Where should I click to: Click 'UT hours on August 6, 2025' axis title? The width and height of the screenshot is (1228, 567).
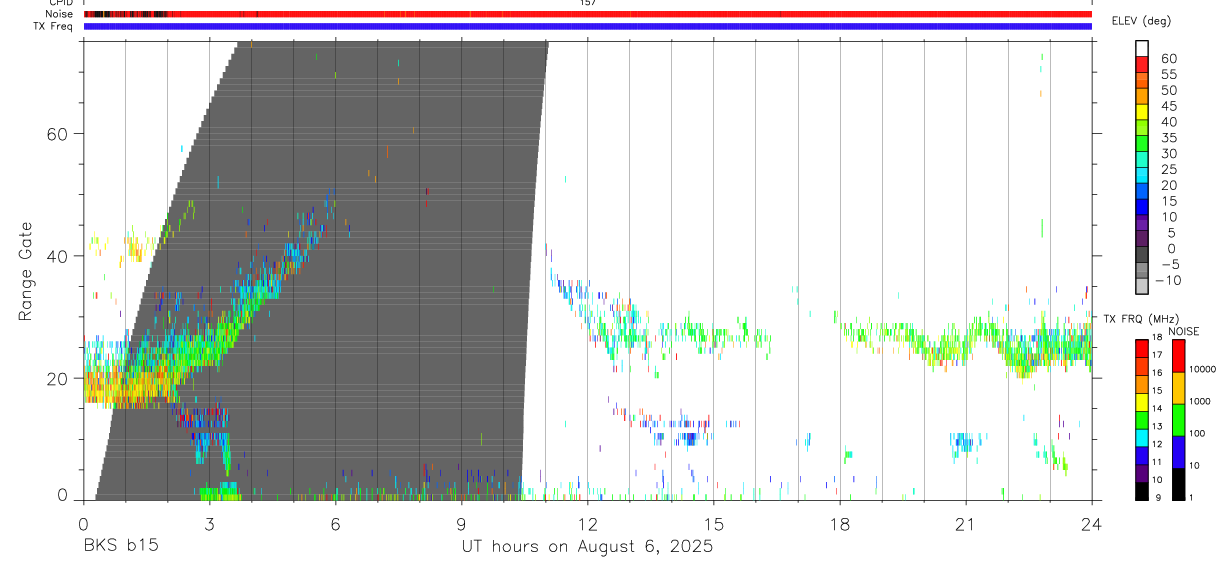coord(587,547)
